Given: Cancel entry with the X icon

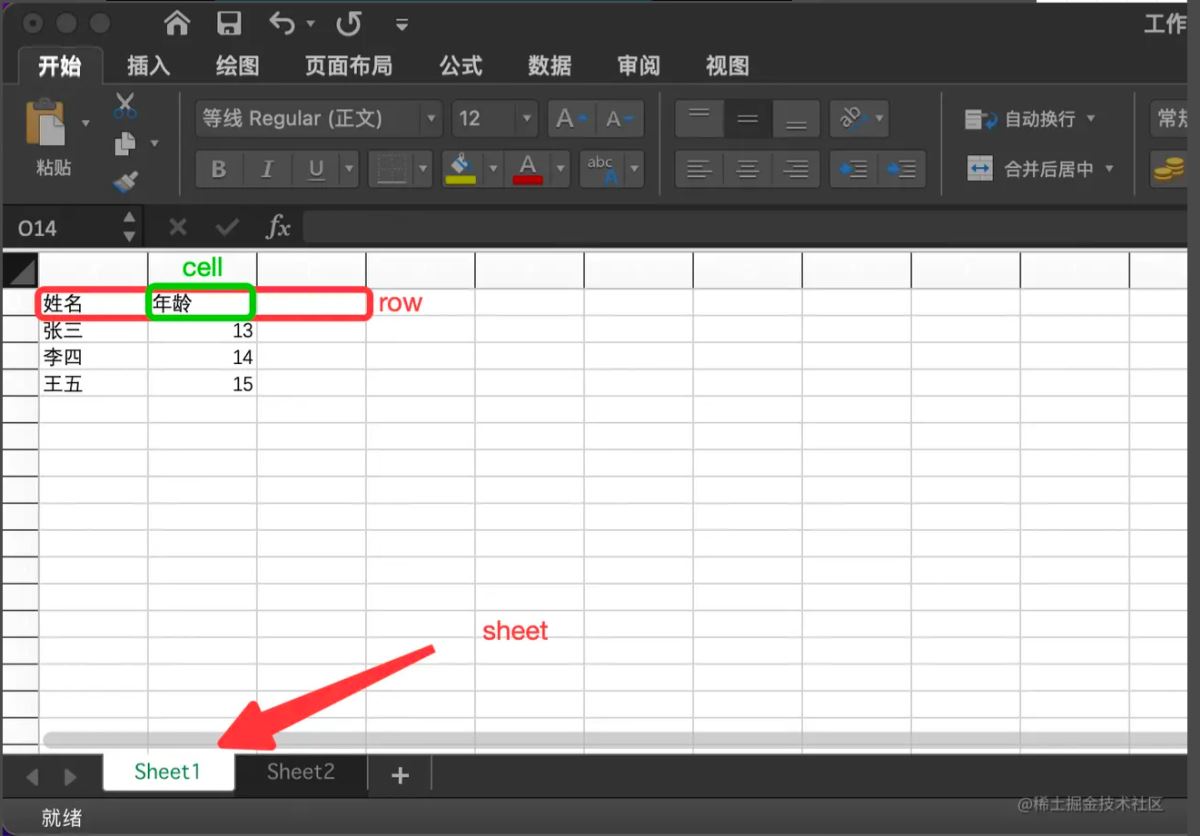Looking at the screenshot, I should pos(178,228).
